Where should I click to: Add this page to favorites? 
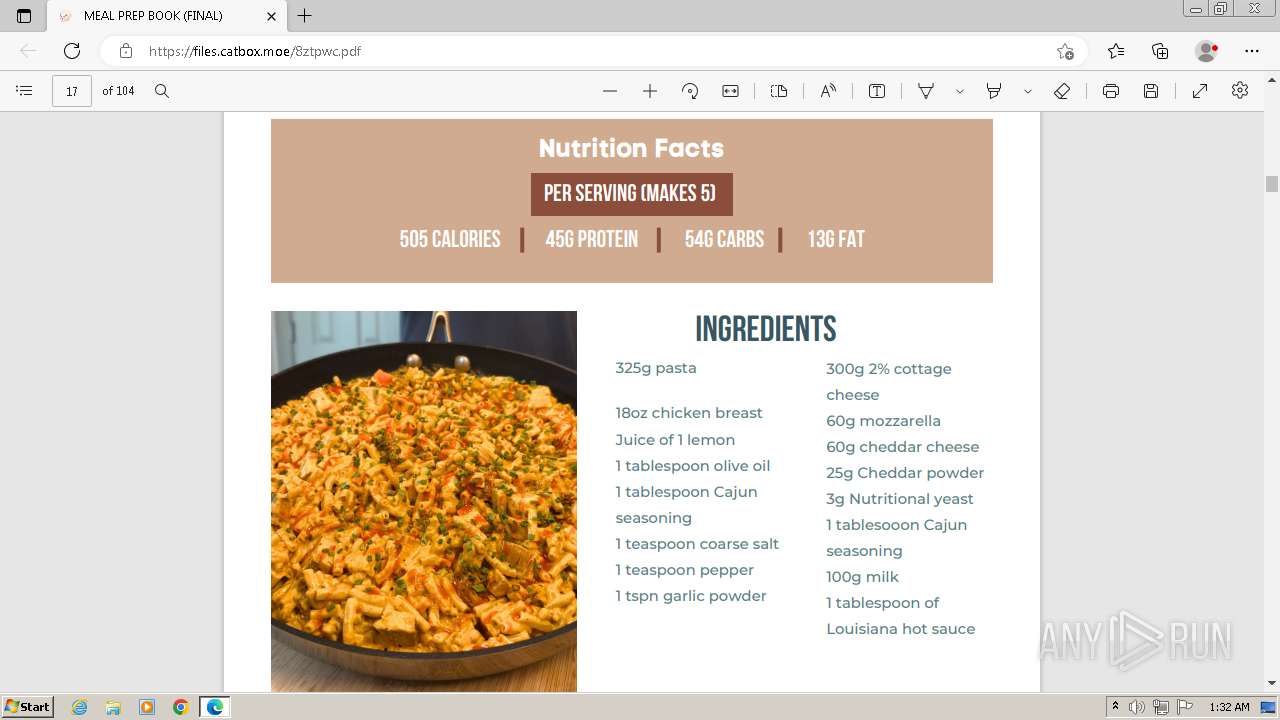tap(1065, 51)
